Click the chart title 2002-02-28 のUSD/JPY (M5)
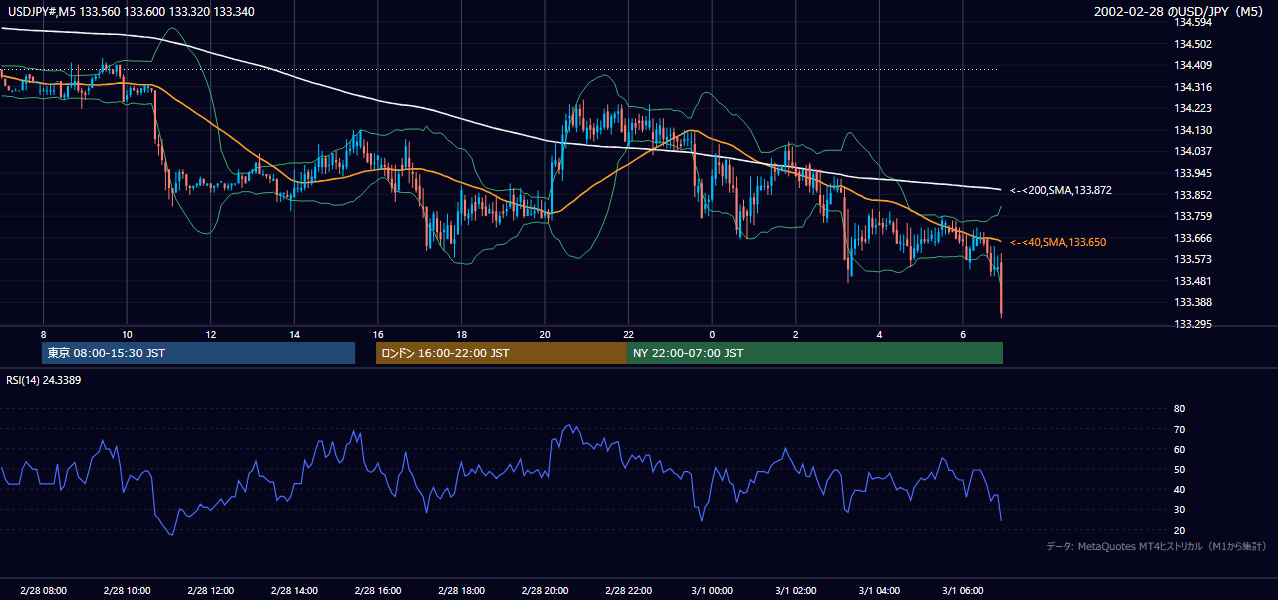Viewport: 1278px width, 600px height. [x=1178, y=12]
